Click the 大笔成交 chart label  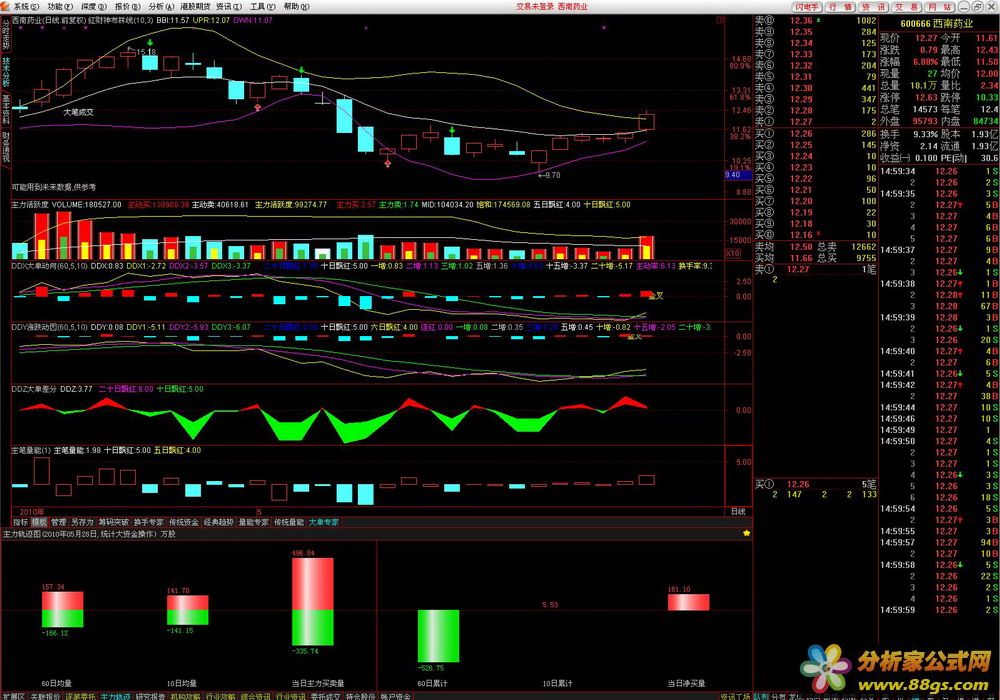click(x=78, y=112)
